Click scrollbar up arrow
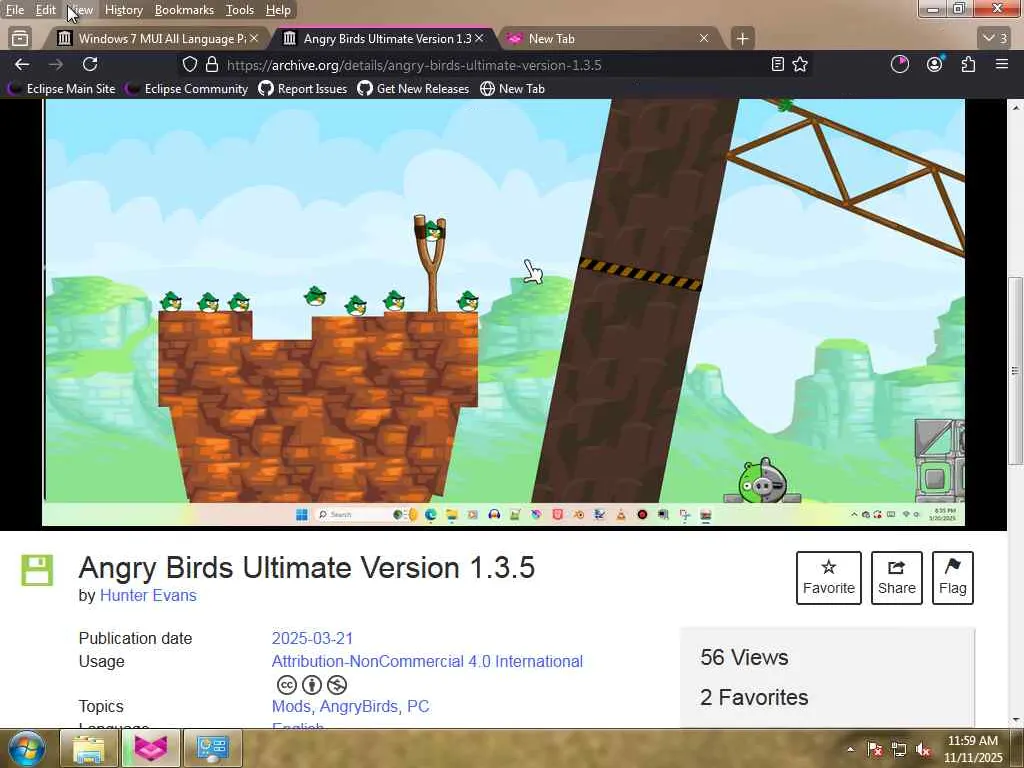 click(1015, 106)
